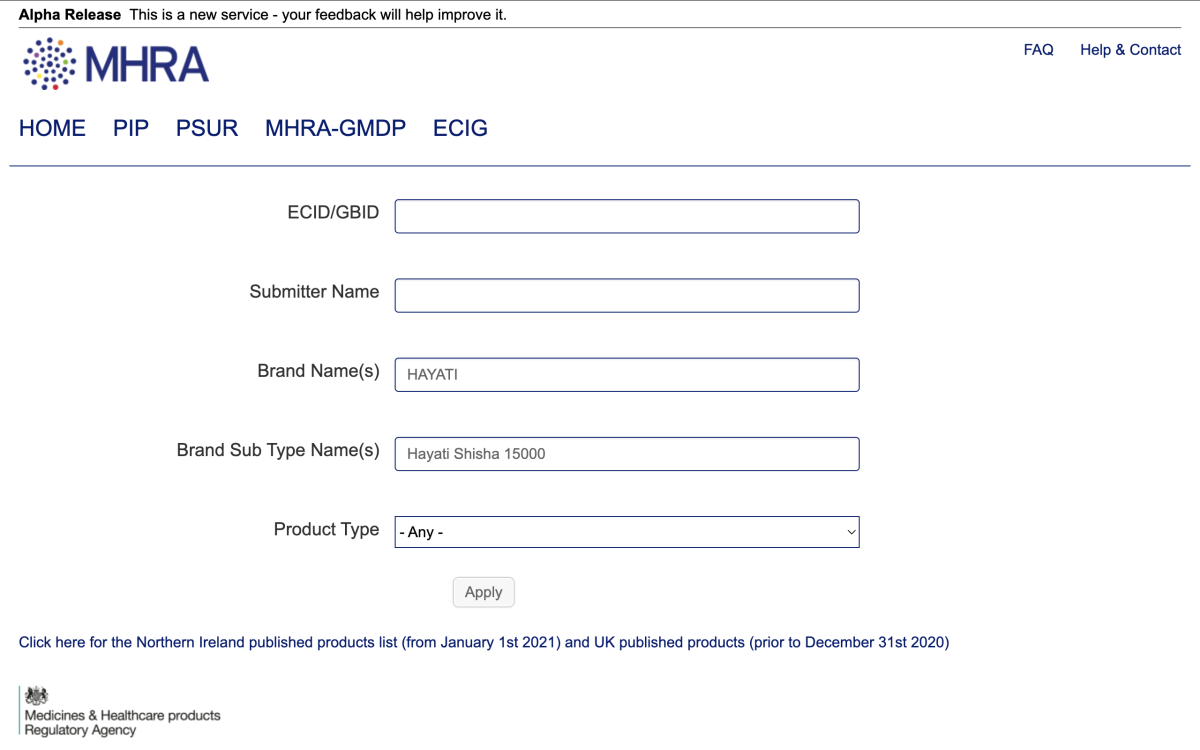Image resolution: width=1200 pixels, height=750 pixels.
Task: Expand the Product Type dropdown
Action: click(626, 532)
